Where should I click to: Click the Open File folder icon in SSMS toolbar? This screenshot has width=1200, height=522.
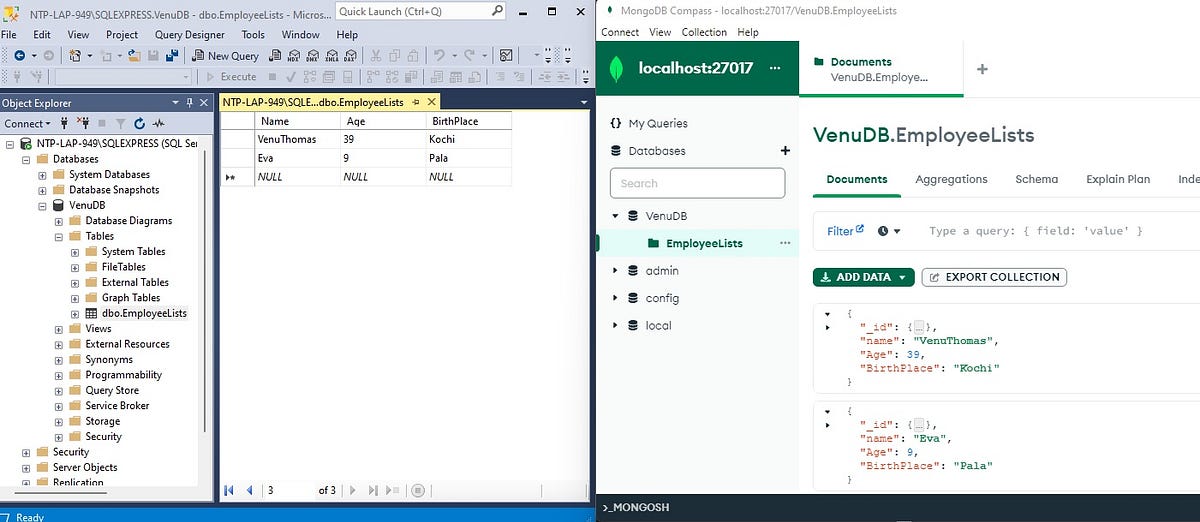coord(132,56)
